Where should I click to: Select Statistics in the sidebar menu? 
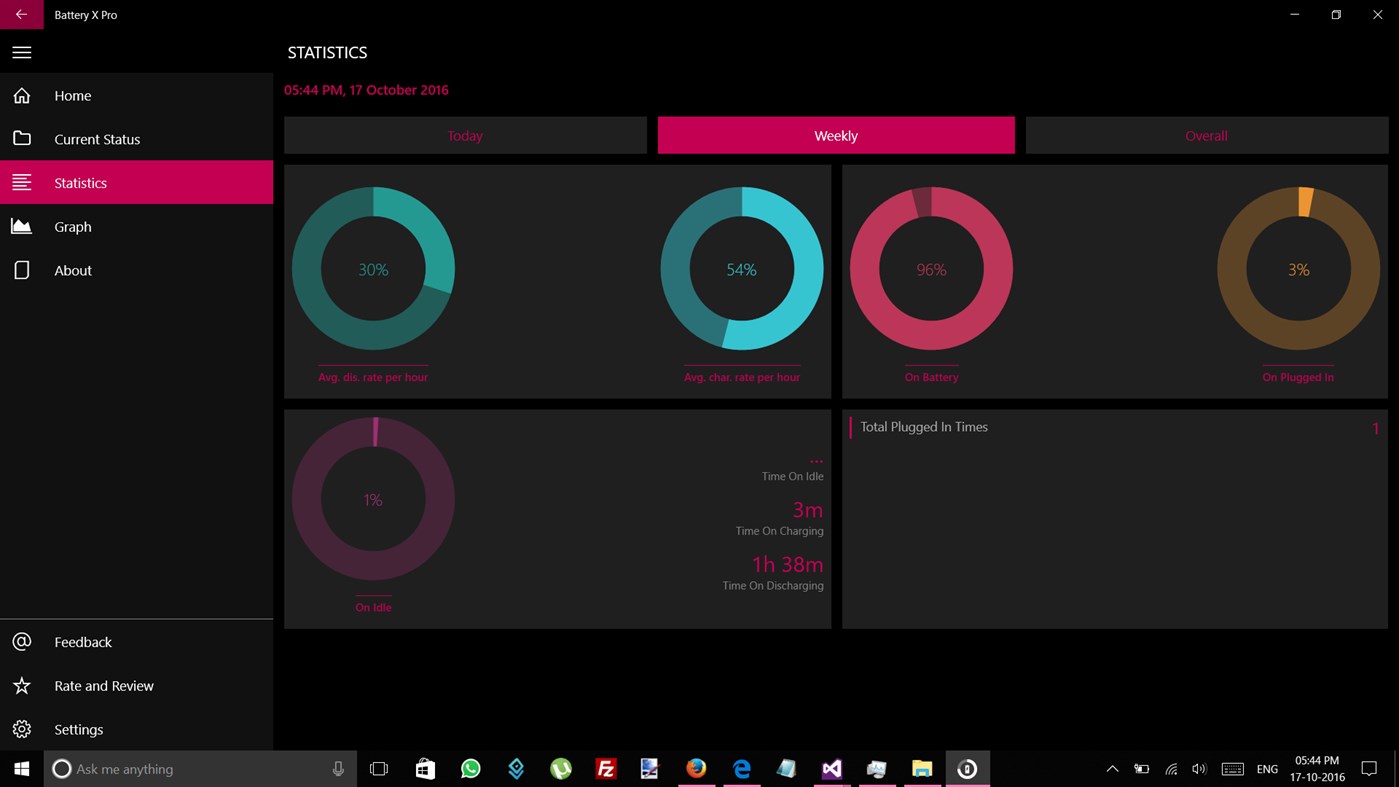coord(80,182)
